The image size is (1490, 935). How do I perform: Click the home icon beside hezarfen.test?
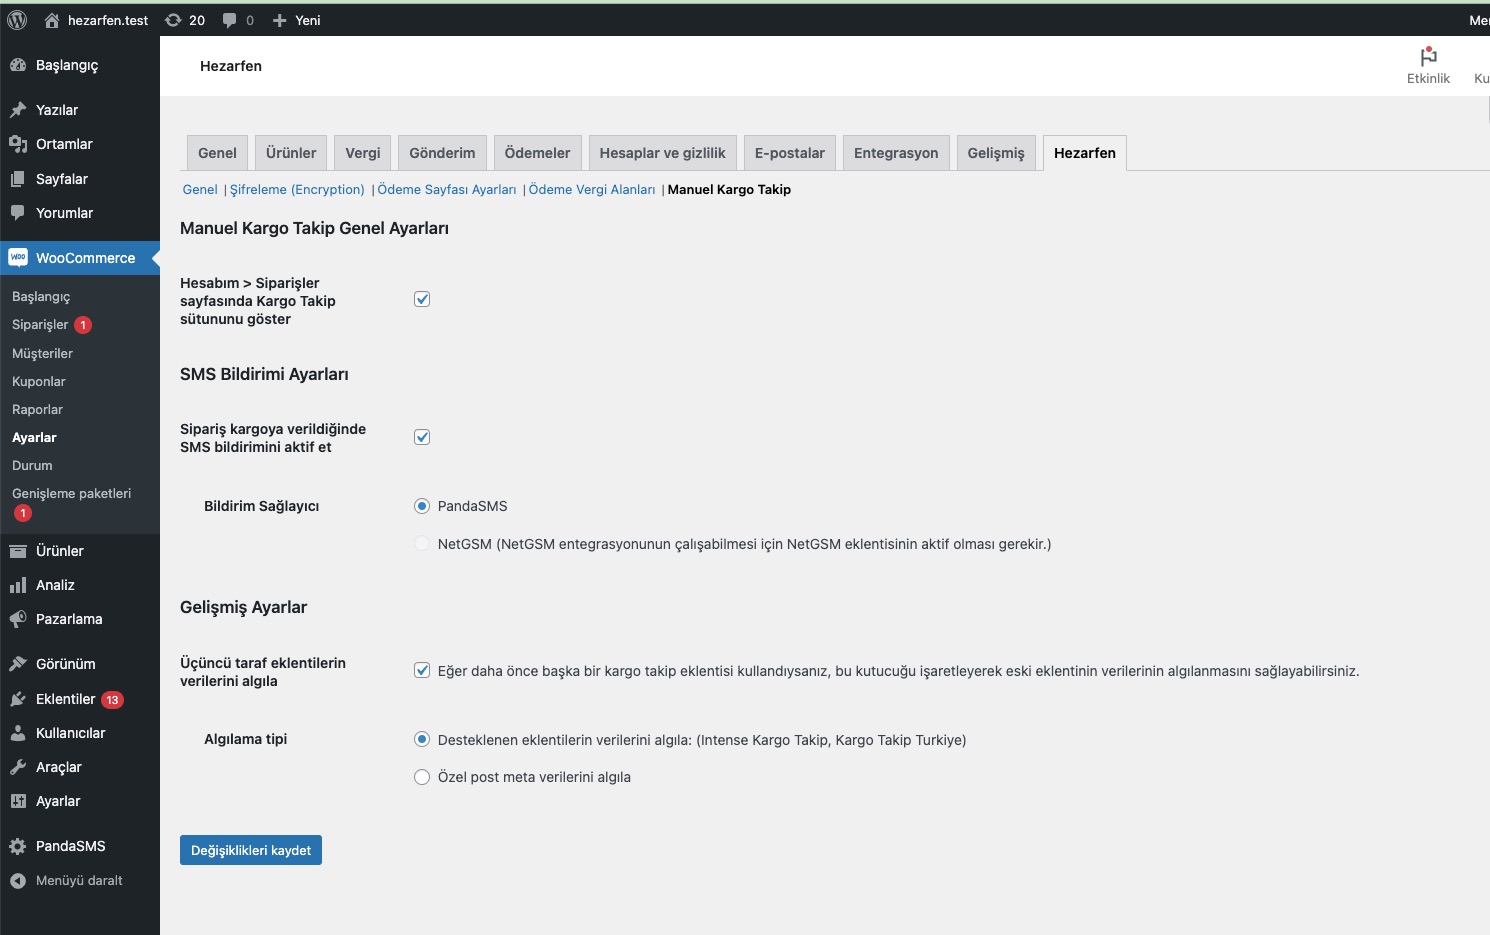coord(52,20)
